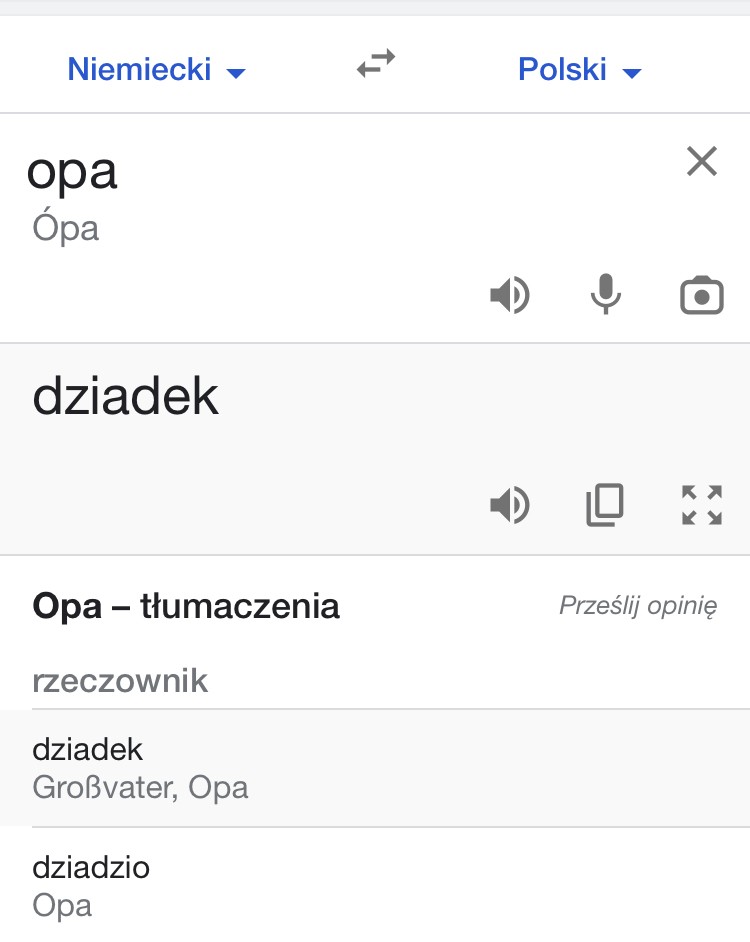Screen dimensions: 750x942
Task: Clear the entered text 'opa'
Action: [702, 161]
